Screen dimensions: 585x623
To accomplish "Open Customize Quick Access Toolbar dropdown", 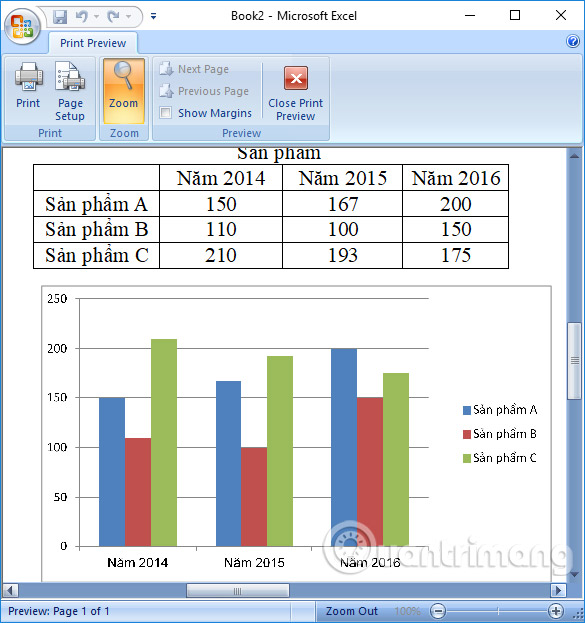I will coord(153,16).
